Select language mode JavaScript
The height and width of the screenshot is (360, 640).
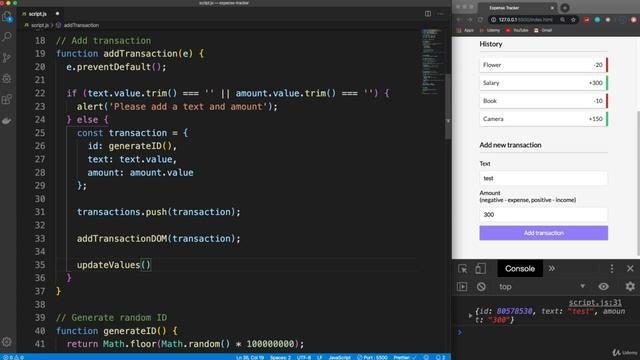[x=339, y=357]
